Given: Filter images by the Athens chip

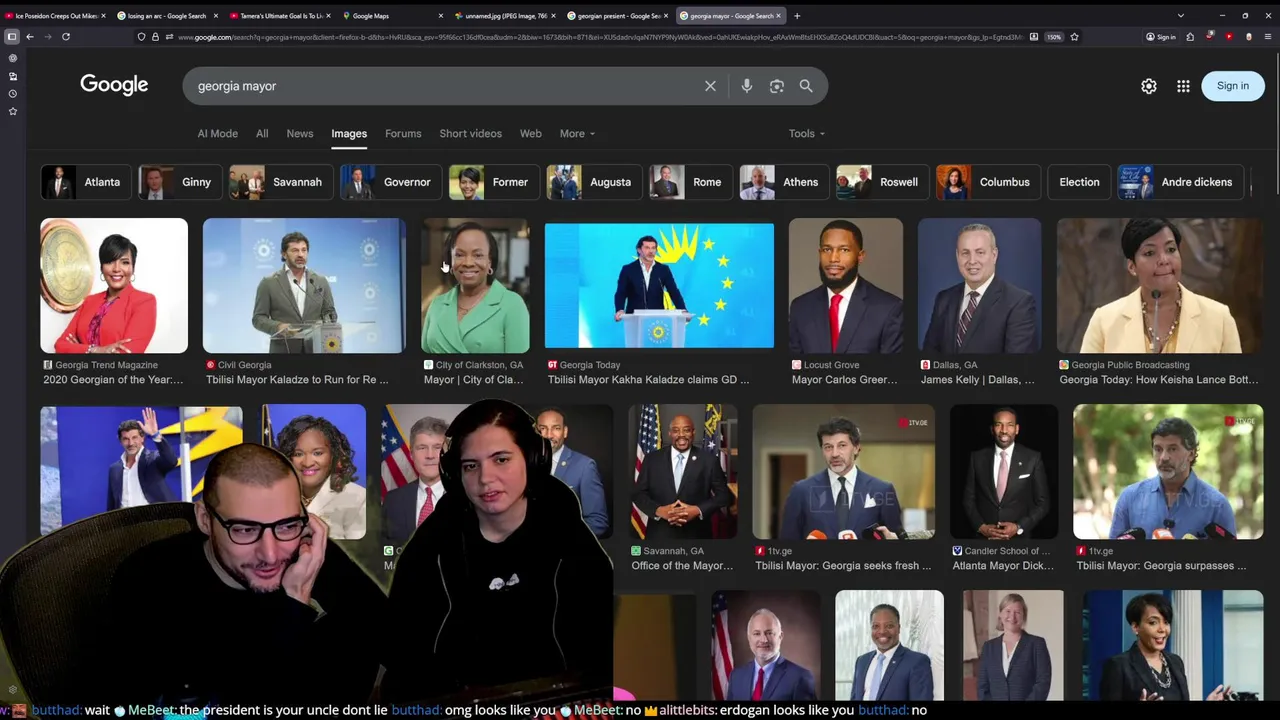Looking at the screenshot, I should (783, 182).
